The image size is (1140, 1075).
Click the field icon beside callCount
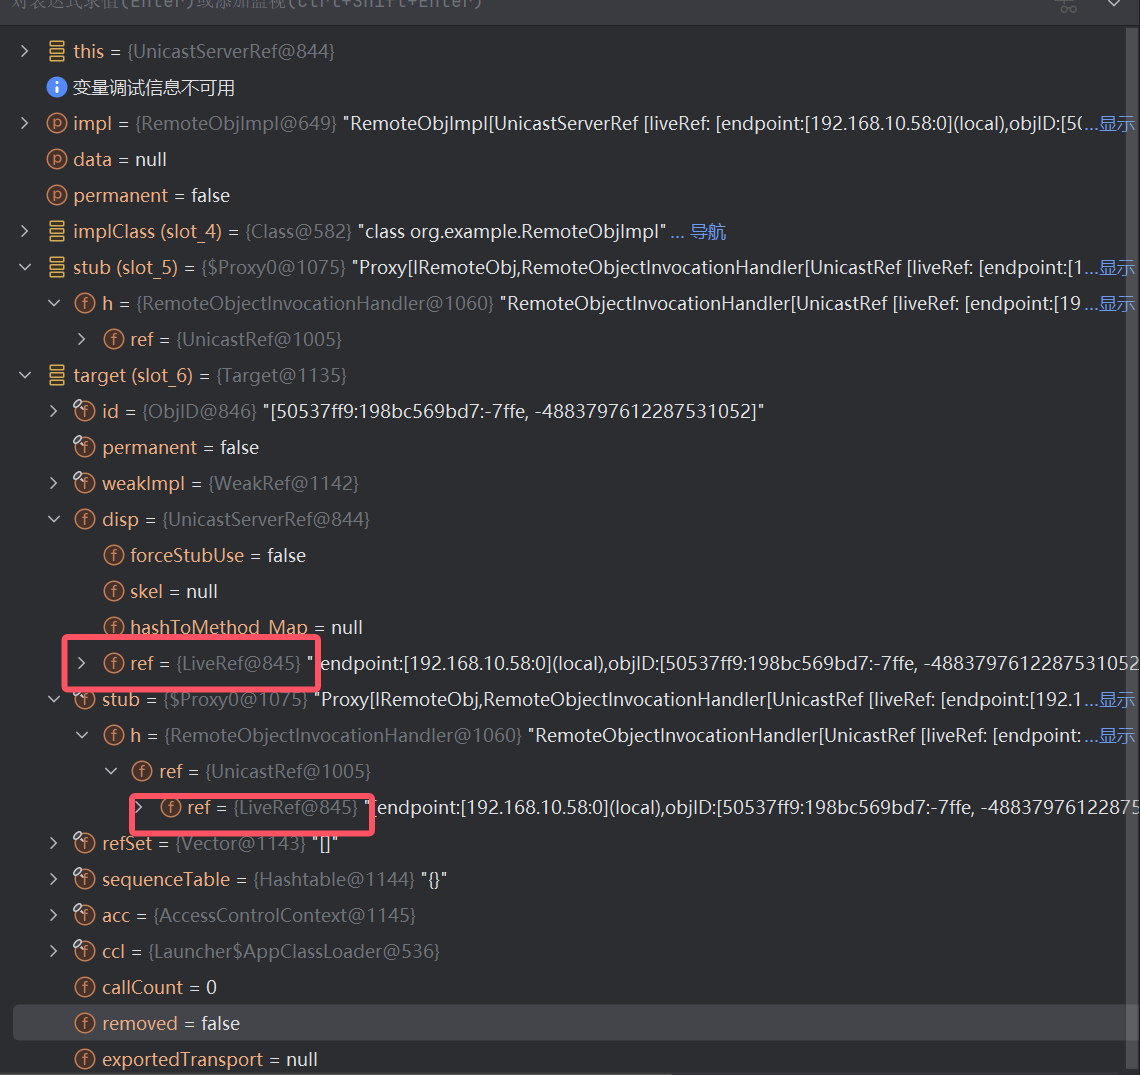[85, 988]
